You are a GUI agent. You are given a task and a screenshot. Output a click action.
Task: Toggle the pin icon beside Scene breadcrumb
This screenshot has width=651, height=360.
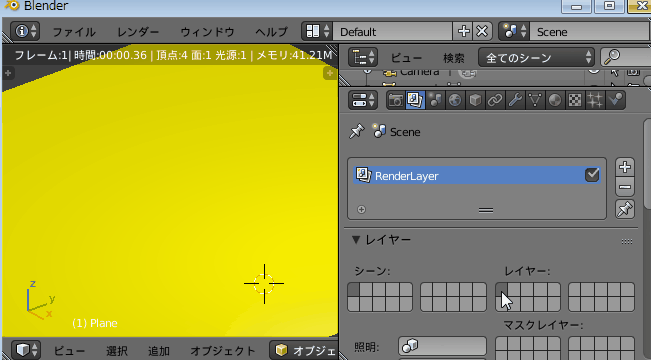[357, 131]
